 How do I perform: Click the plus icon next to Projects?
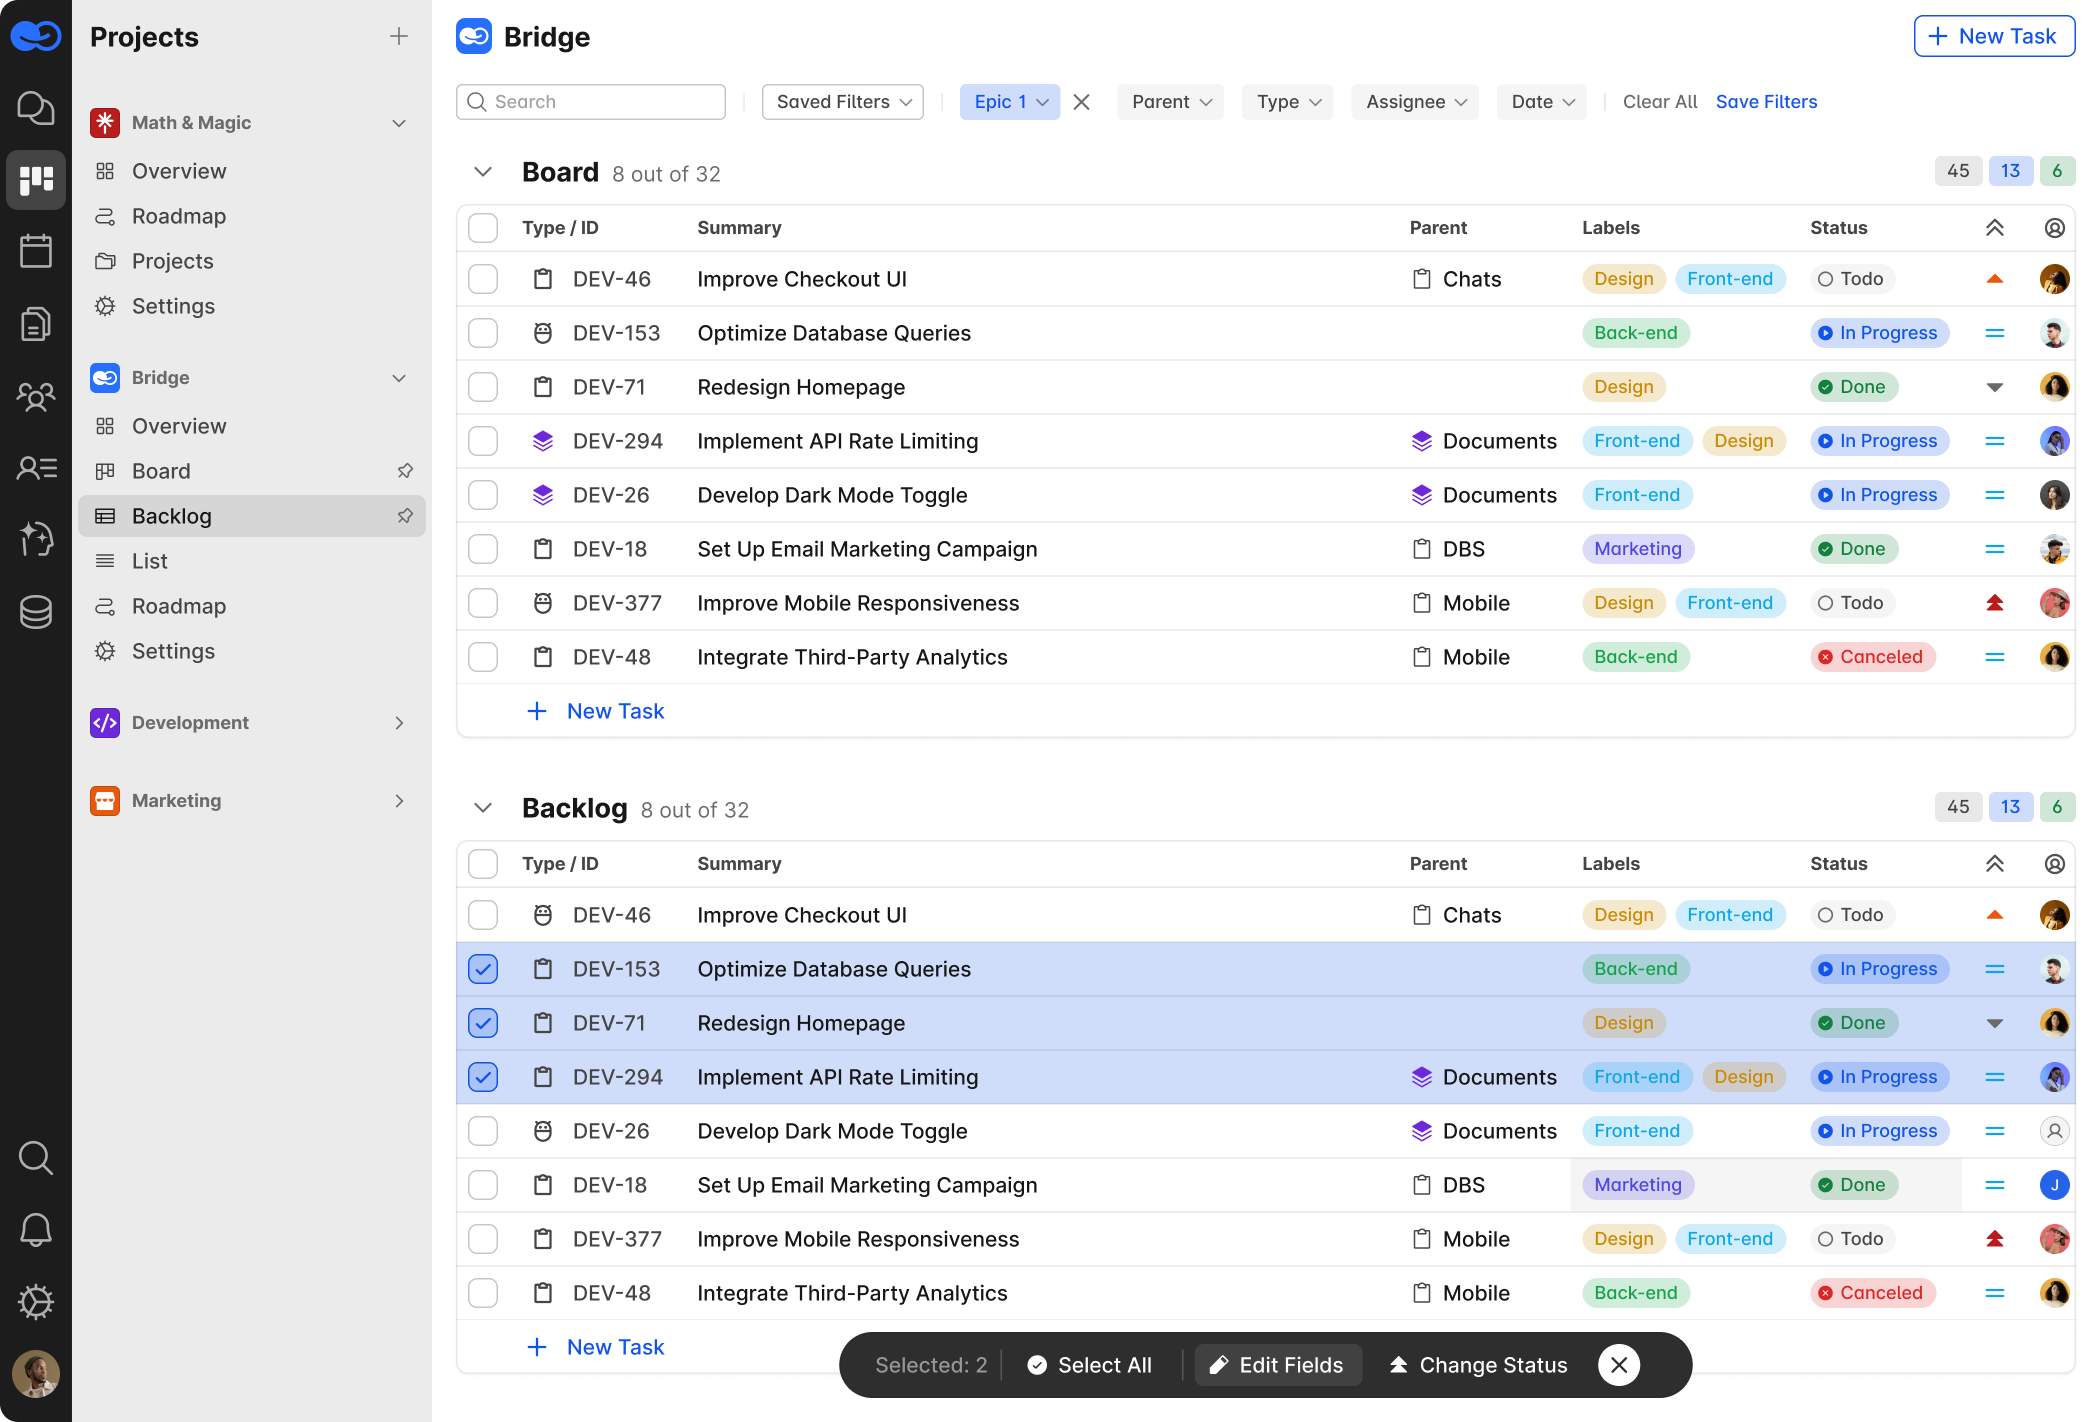(399, 37)
